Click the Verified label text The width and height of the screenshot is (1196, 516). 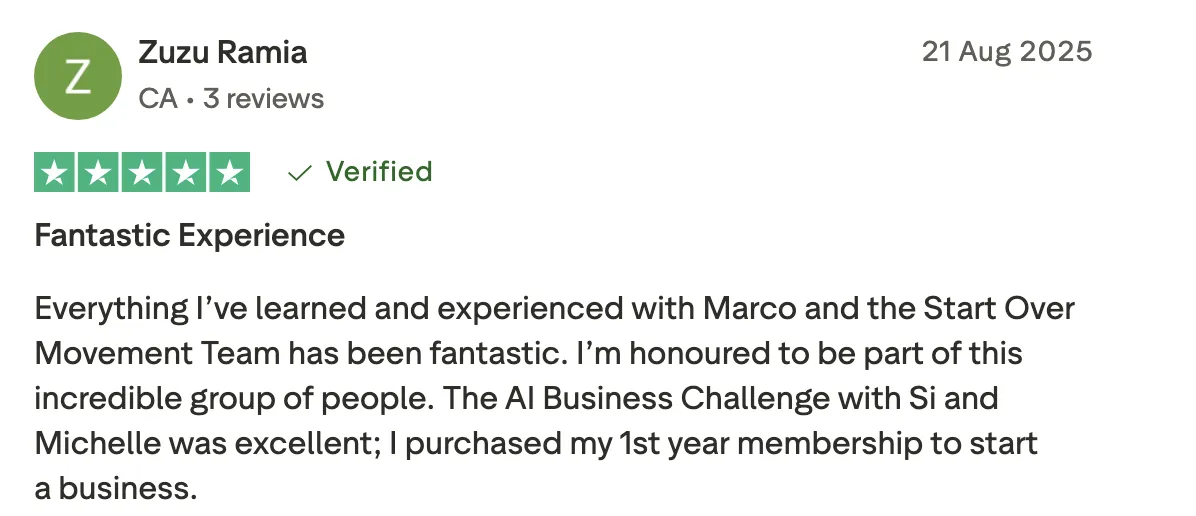379,172
